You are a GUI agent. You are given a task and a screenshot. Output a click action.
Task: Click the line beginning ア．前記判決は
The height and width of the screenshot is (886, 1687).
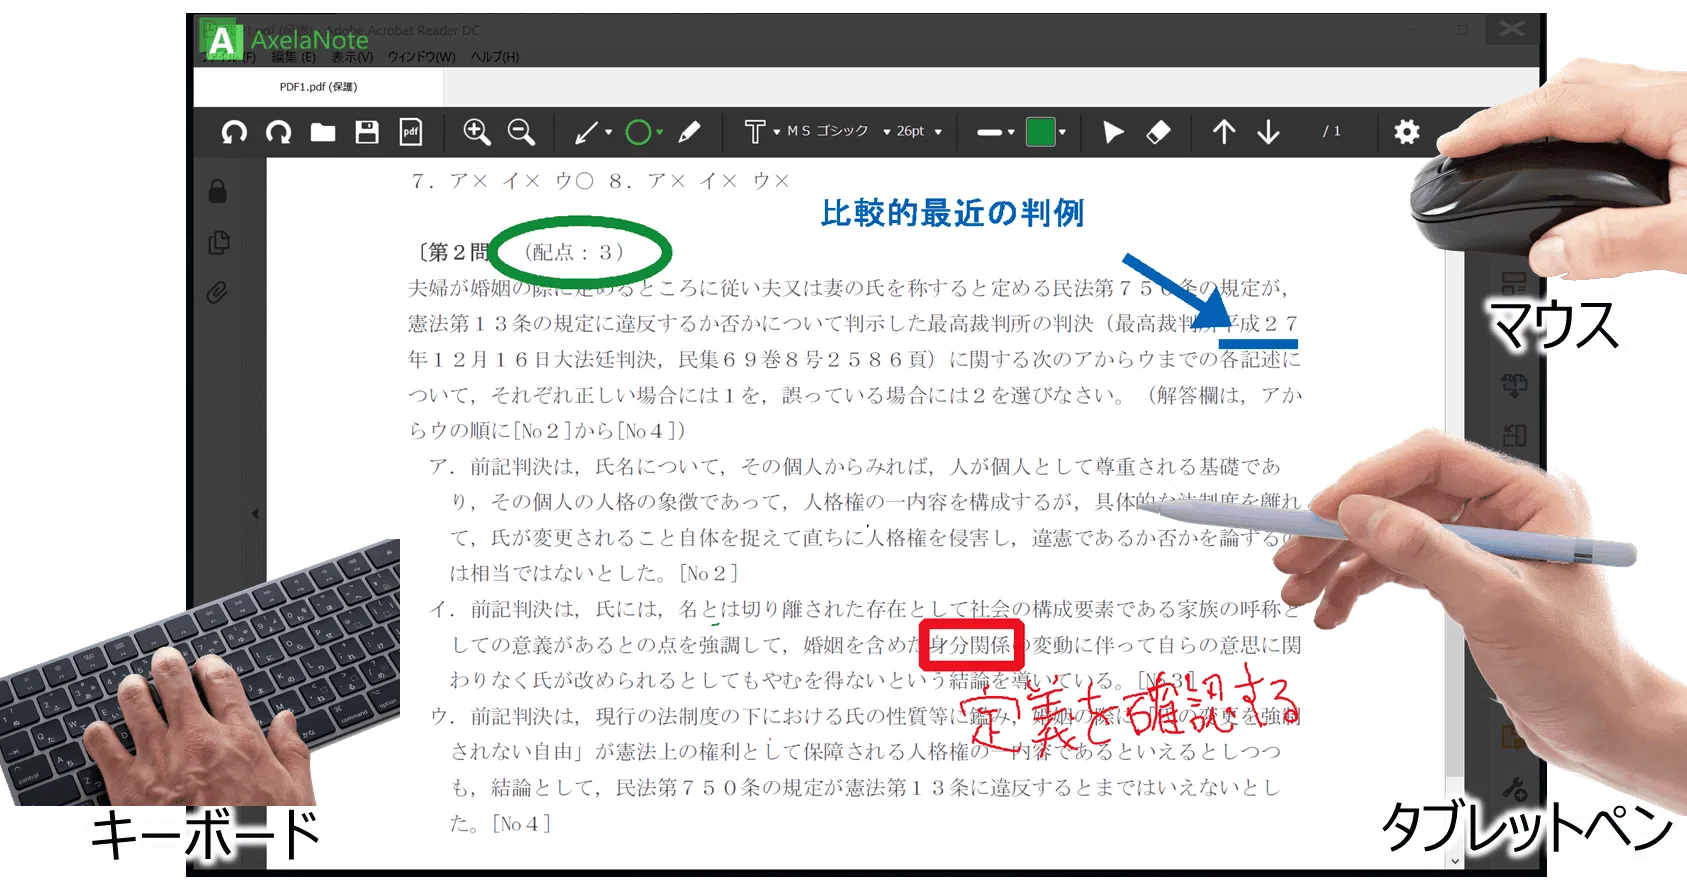tap(856, 467)
